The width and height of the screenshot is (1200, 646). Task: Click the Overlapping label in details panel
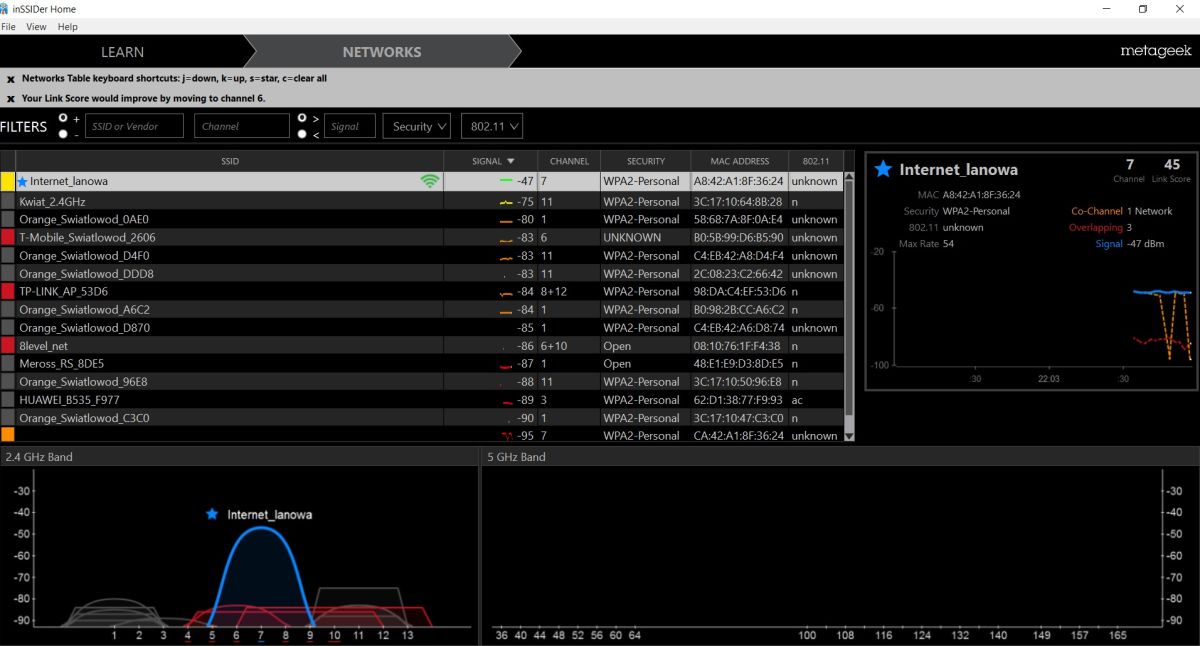(1095, 227)
